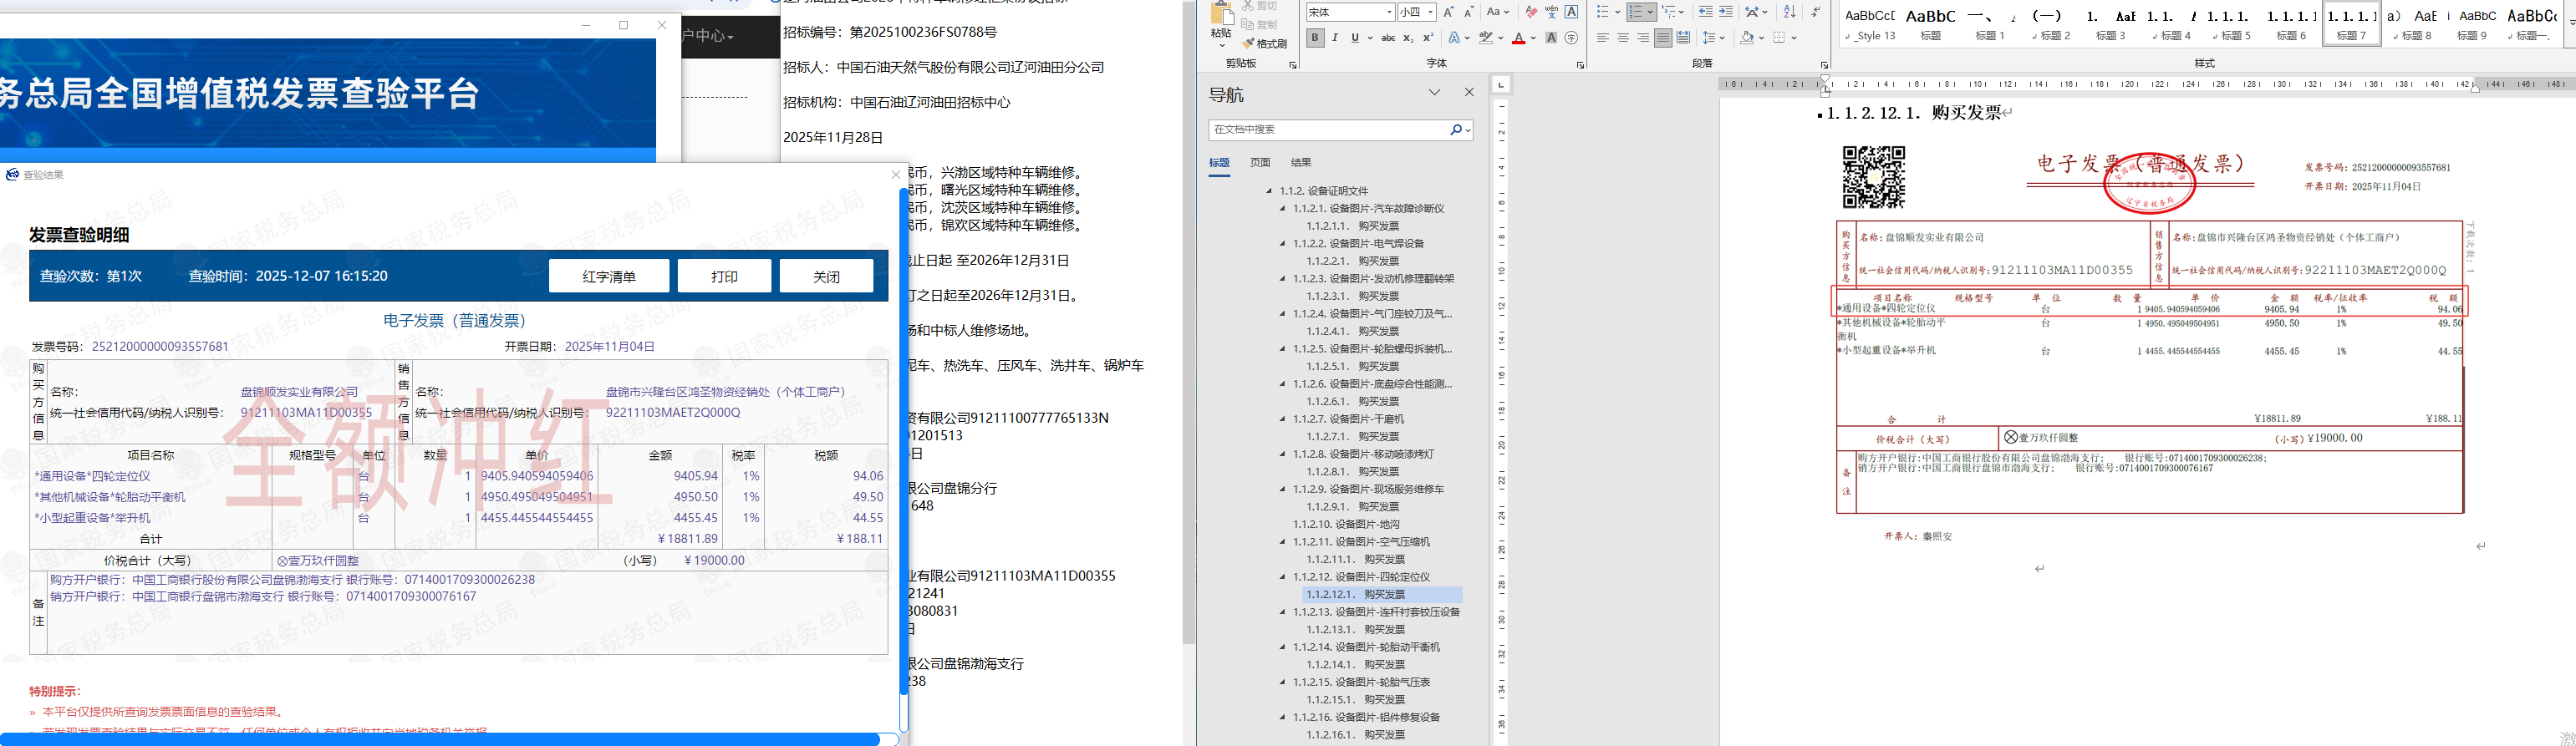Click the Align Right icon

click(1643, 38)
